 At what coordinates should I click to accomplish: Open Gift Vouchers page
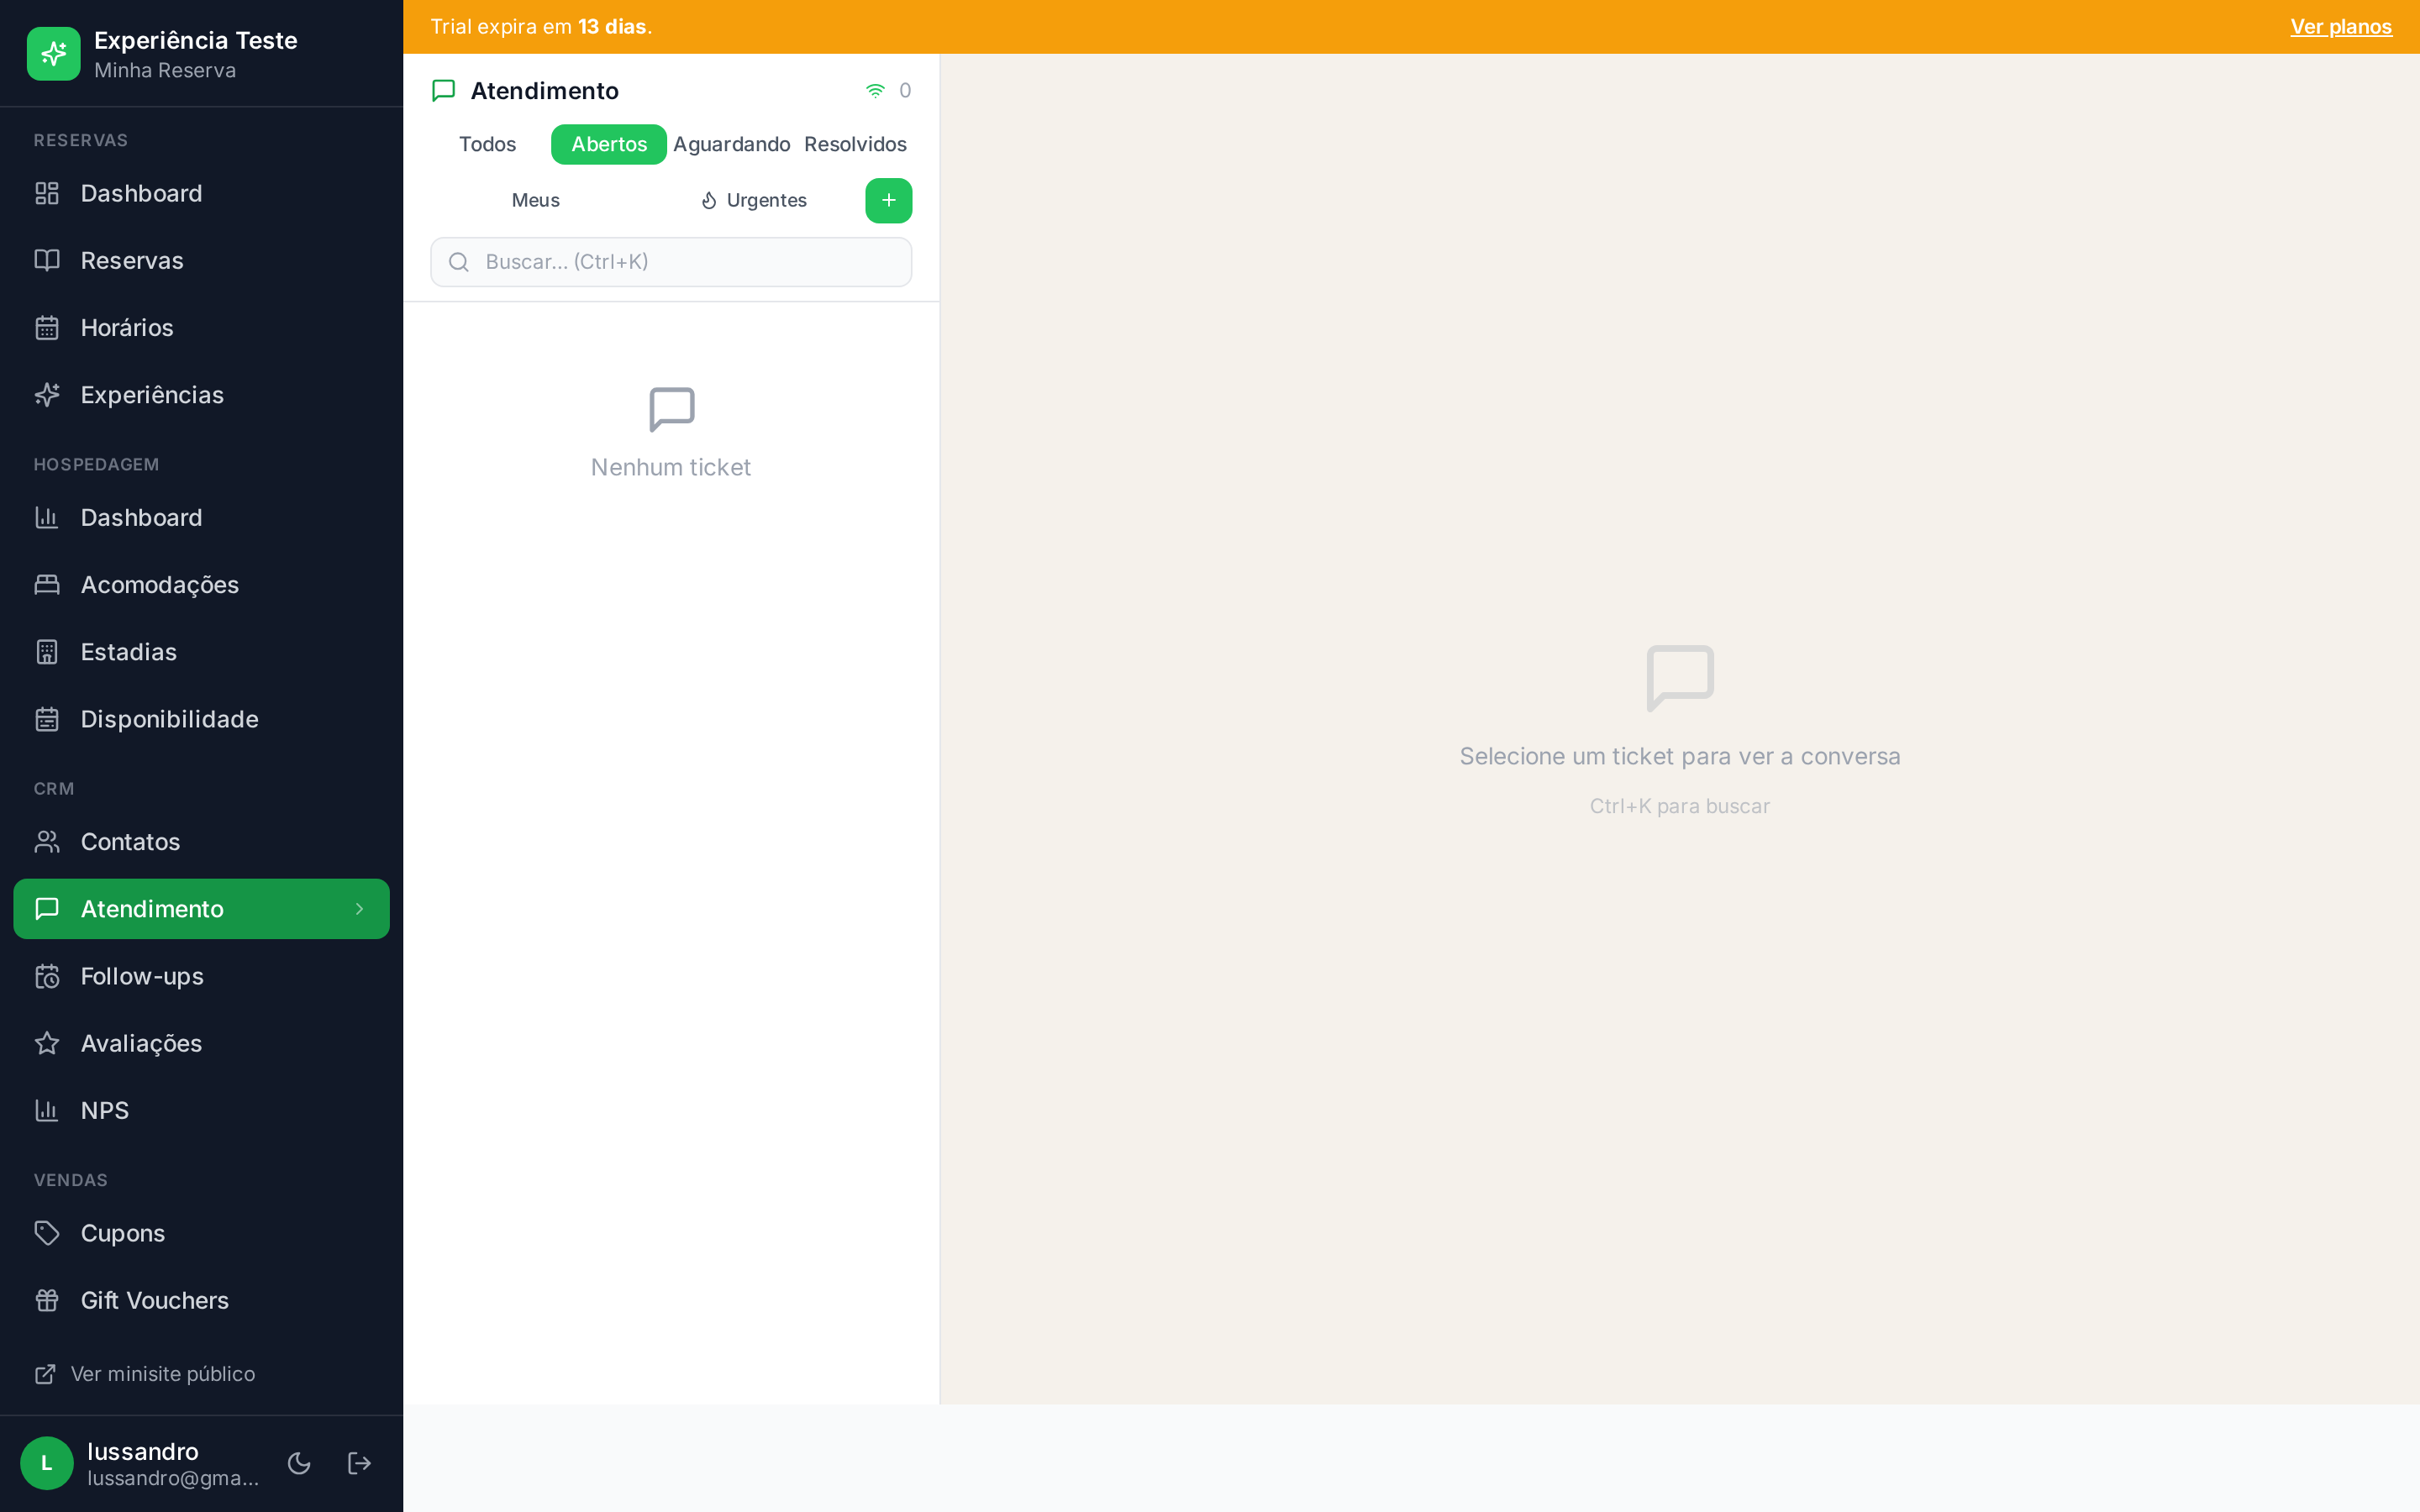pyautogui.click(x=201, y=1299)
